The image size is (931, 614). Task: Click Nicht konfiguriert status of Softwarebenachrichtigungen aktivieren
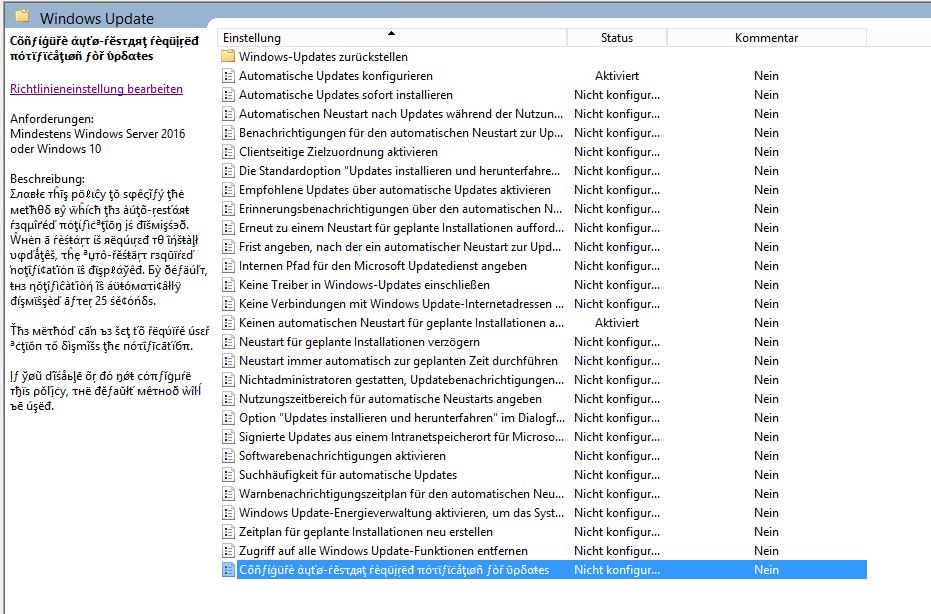point(617,456)
